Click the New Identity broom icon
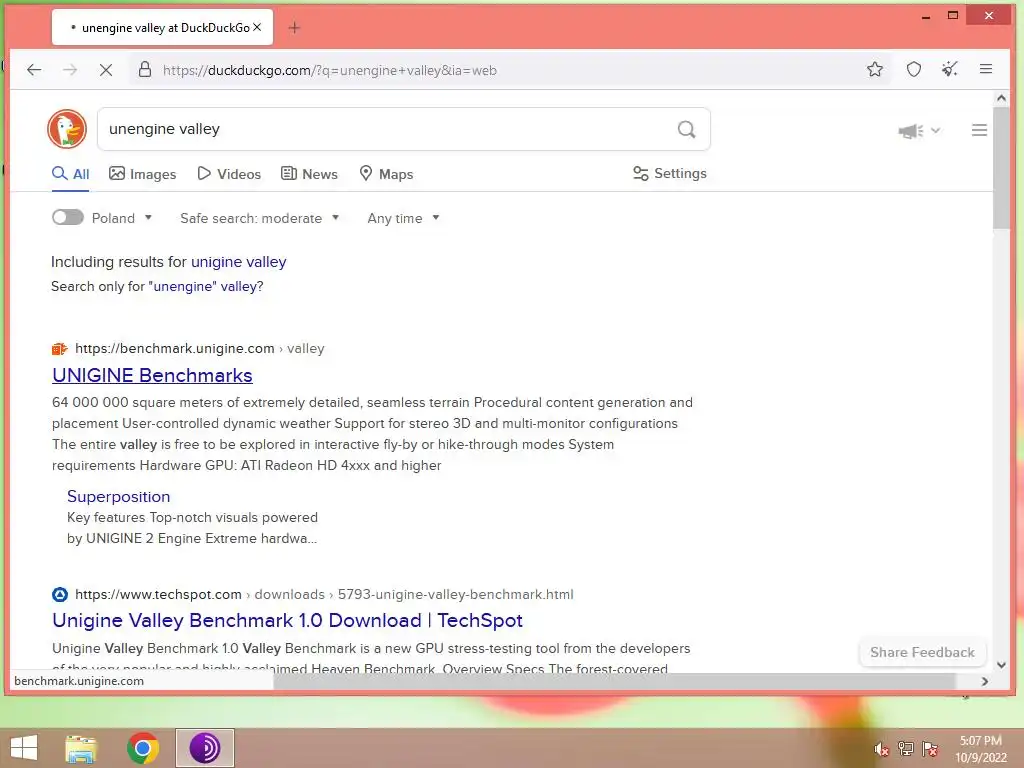Viewport: 1024px width, 768px height. (950, 69)
